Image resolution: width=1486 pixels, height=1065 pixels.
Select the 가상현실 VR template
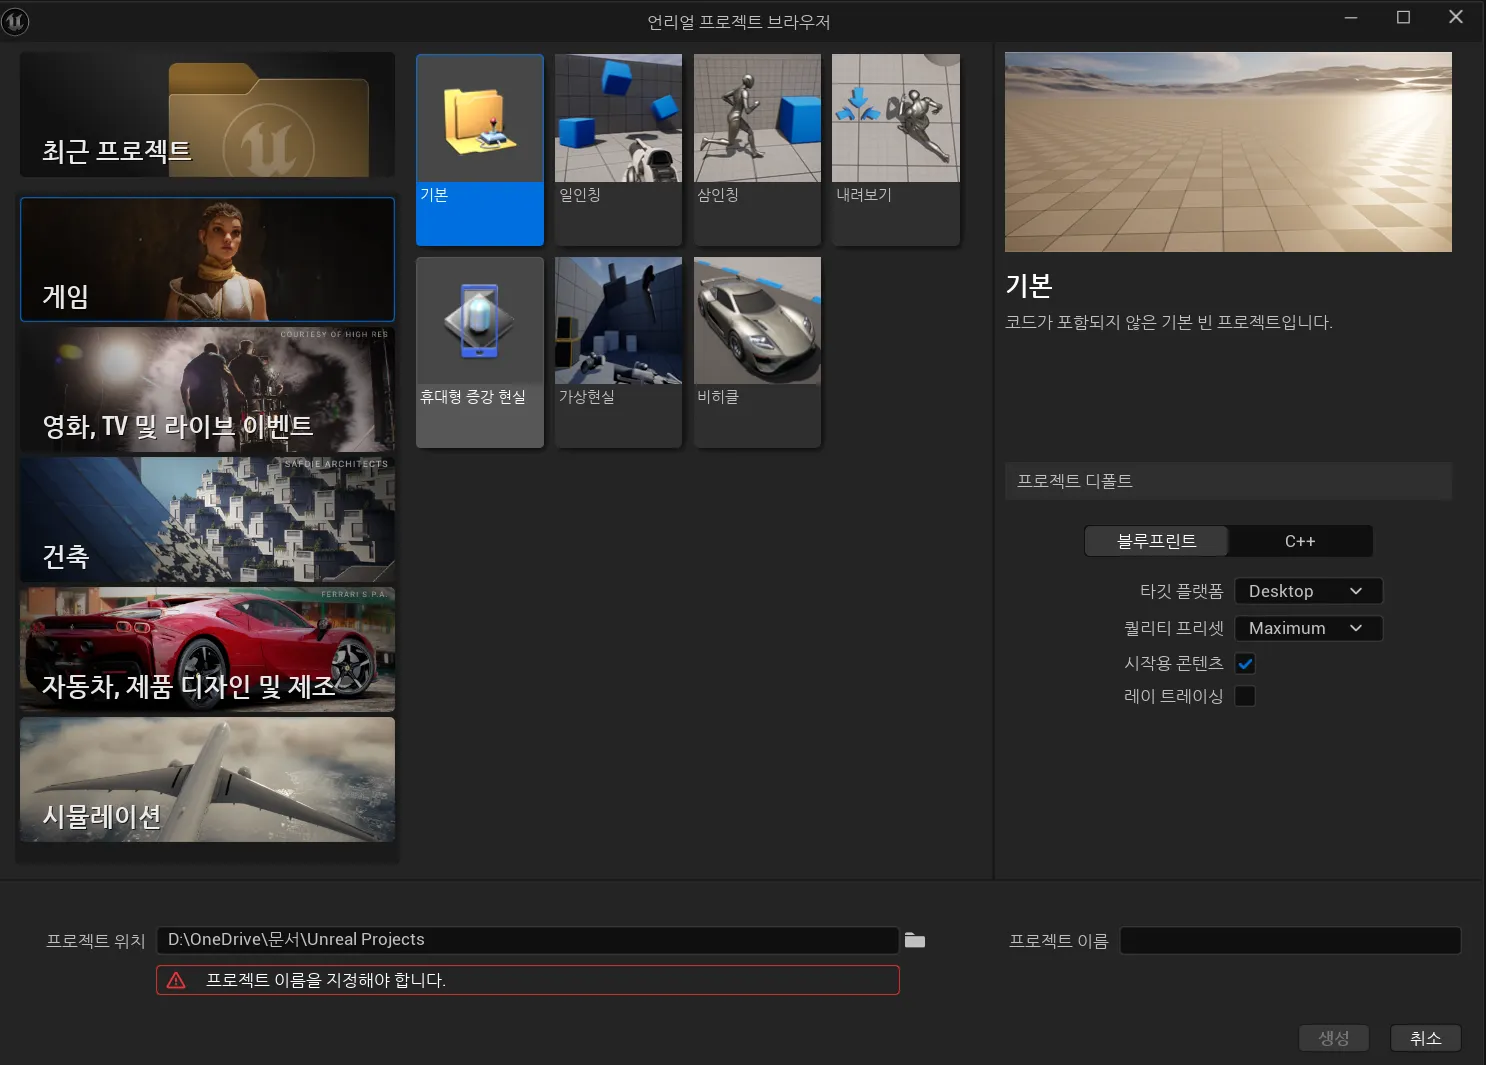tap(618, 322)
